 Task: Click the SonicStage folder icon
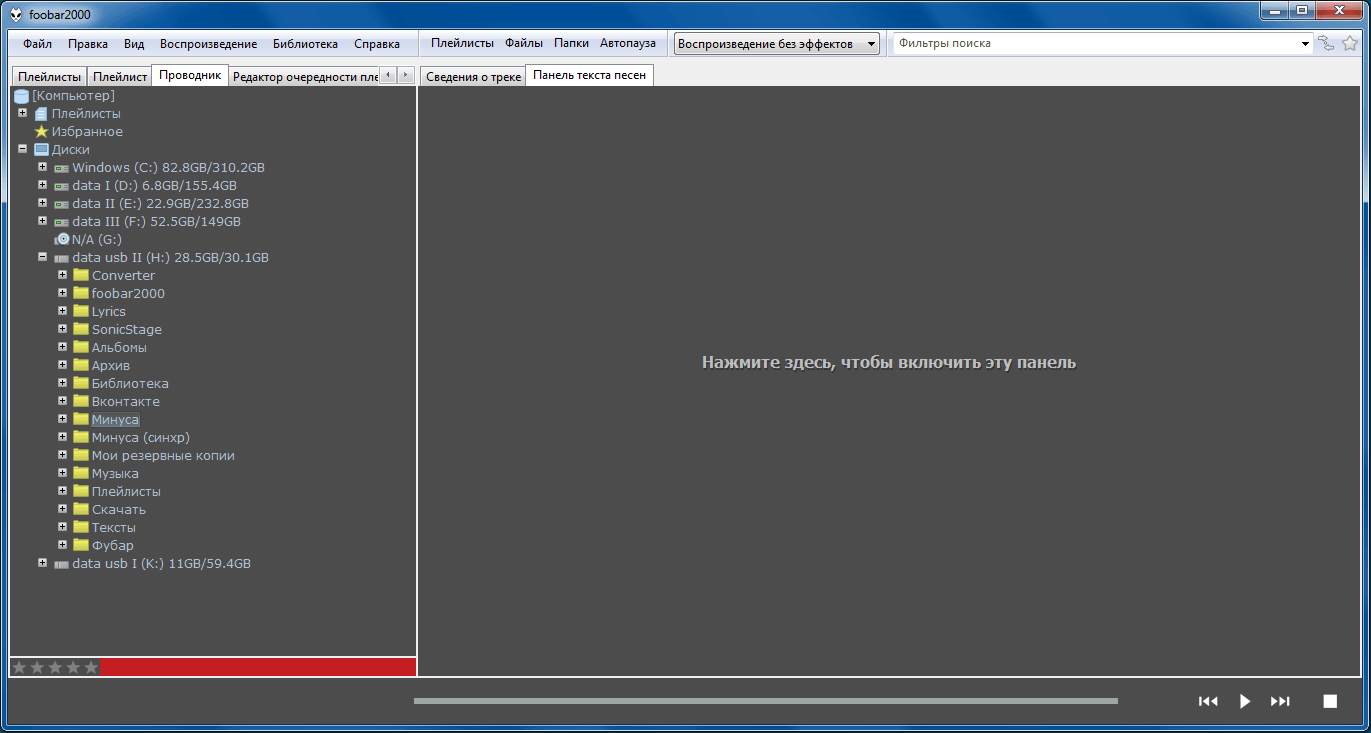(x=81, y=330)
